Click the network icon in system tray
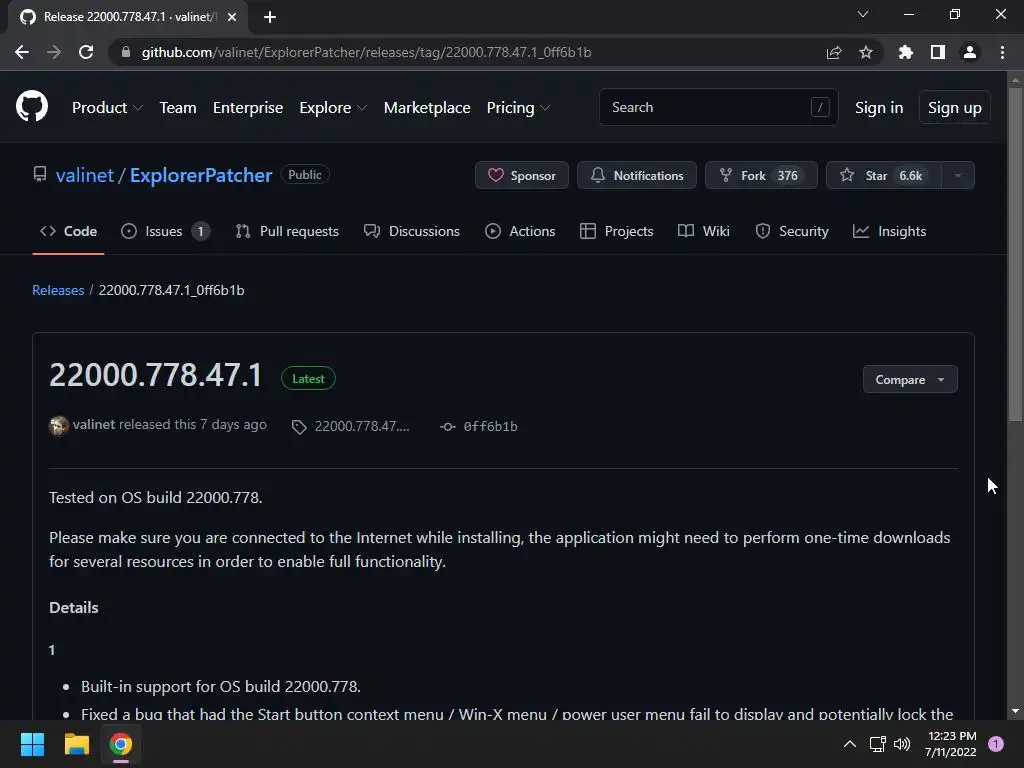1024x768 pixels. pyautogui.click(x=878, y=744)
